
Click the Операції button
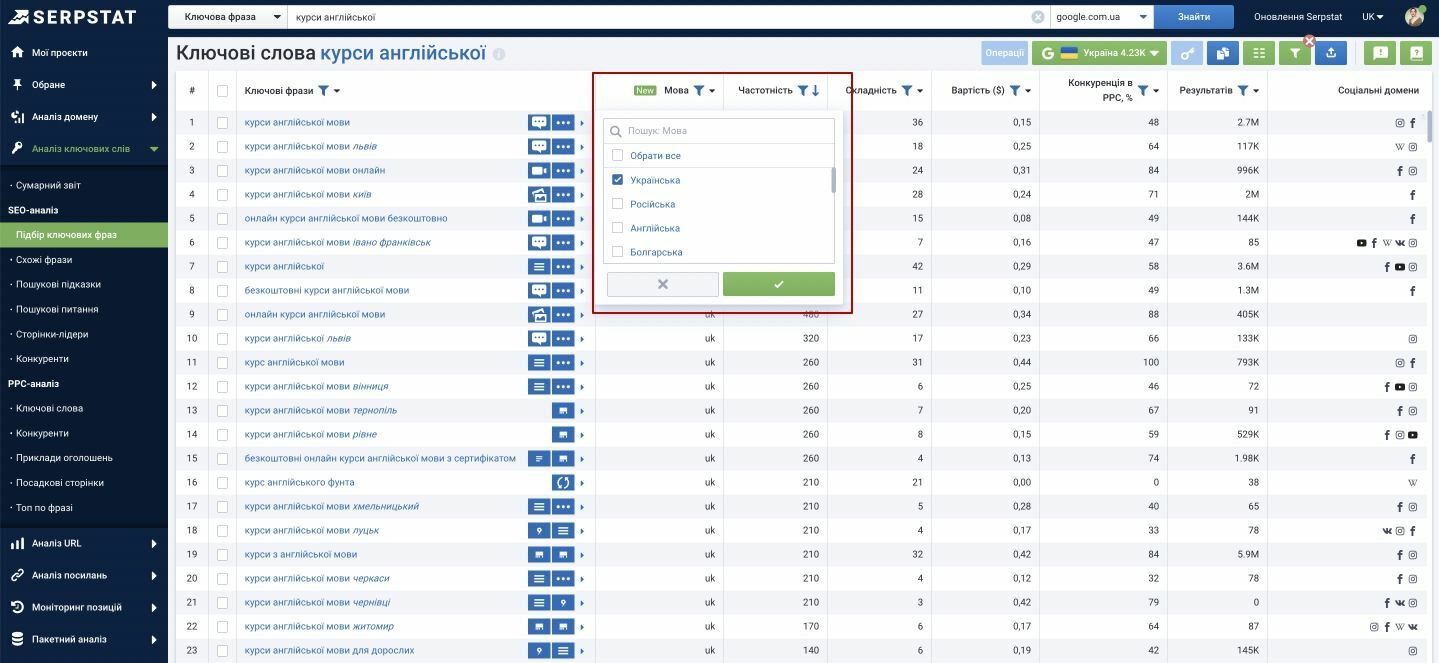[1004, 53]
